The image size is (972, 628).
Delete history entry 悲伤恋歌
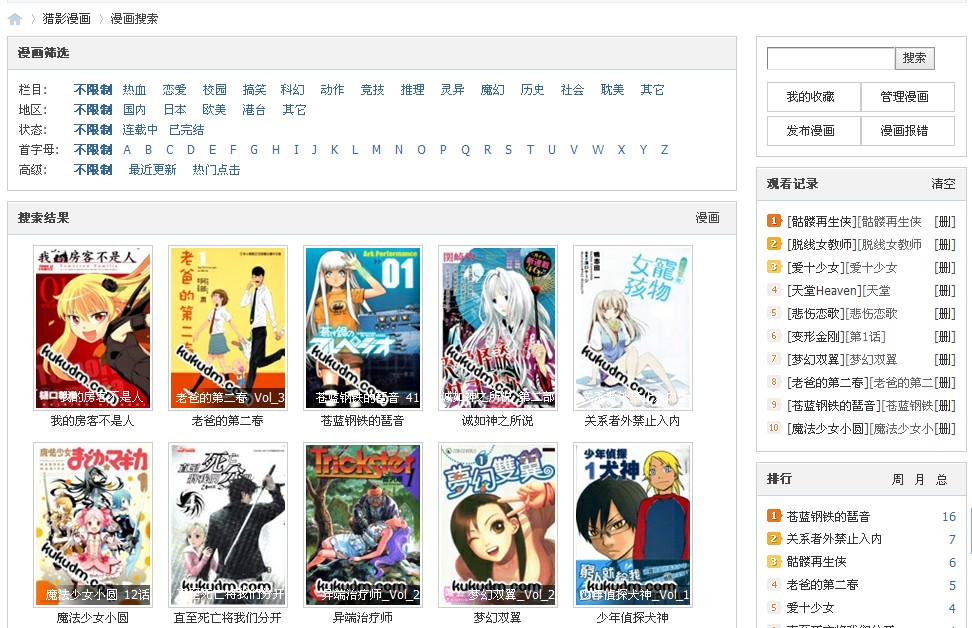tap(945, 313)
